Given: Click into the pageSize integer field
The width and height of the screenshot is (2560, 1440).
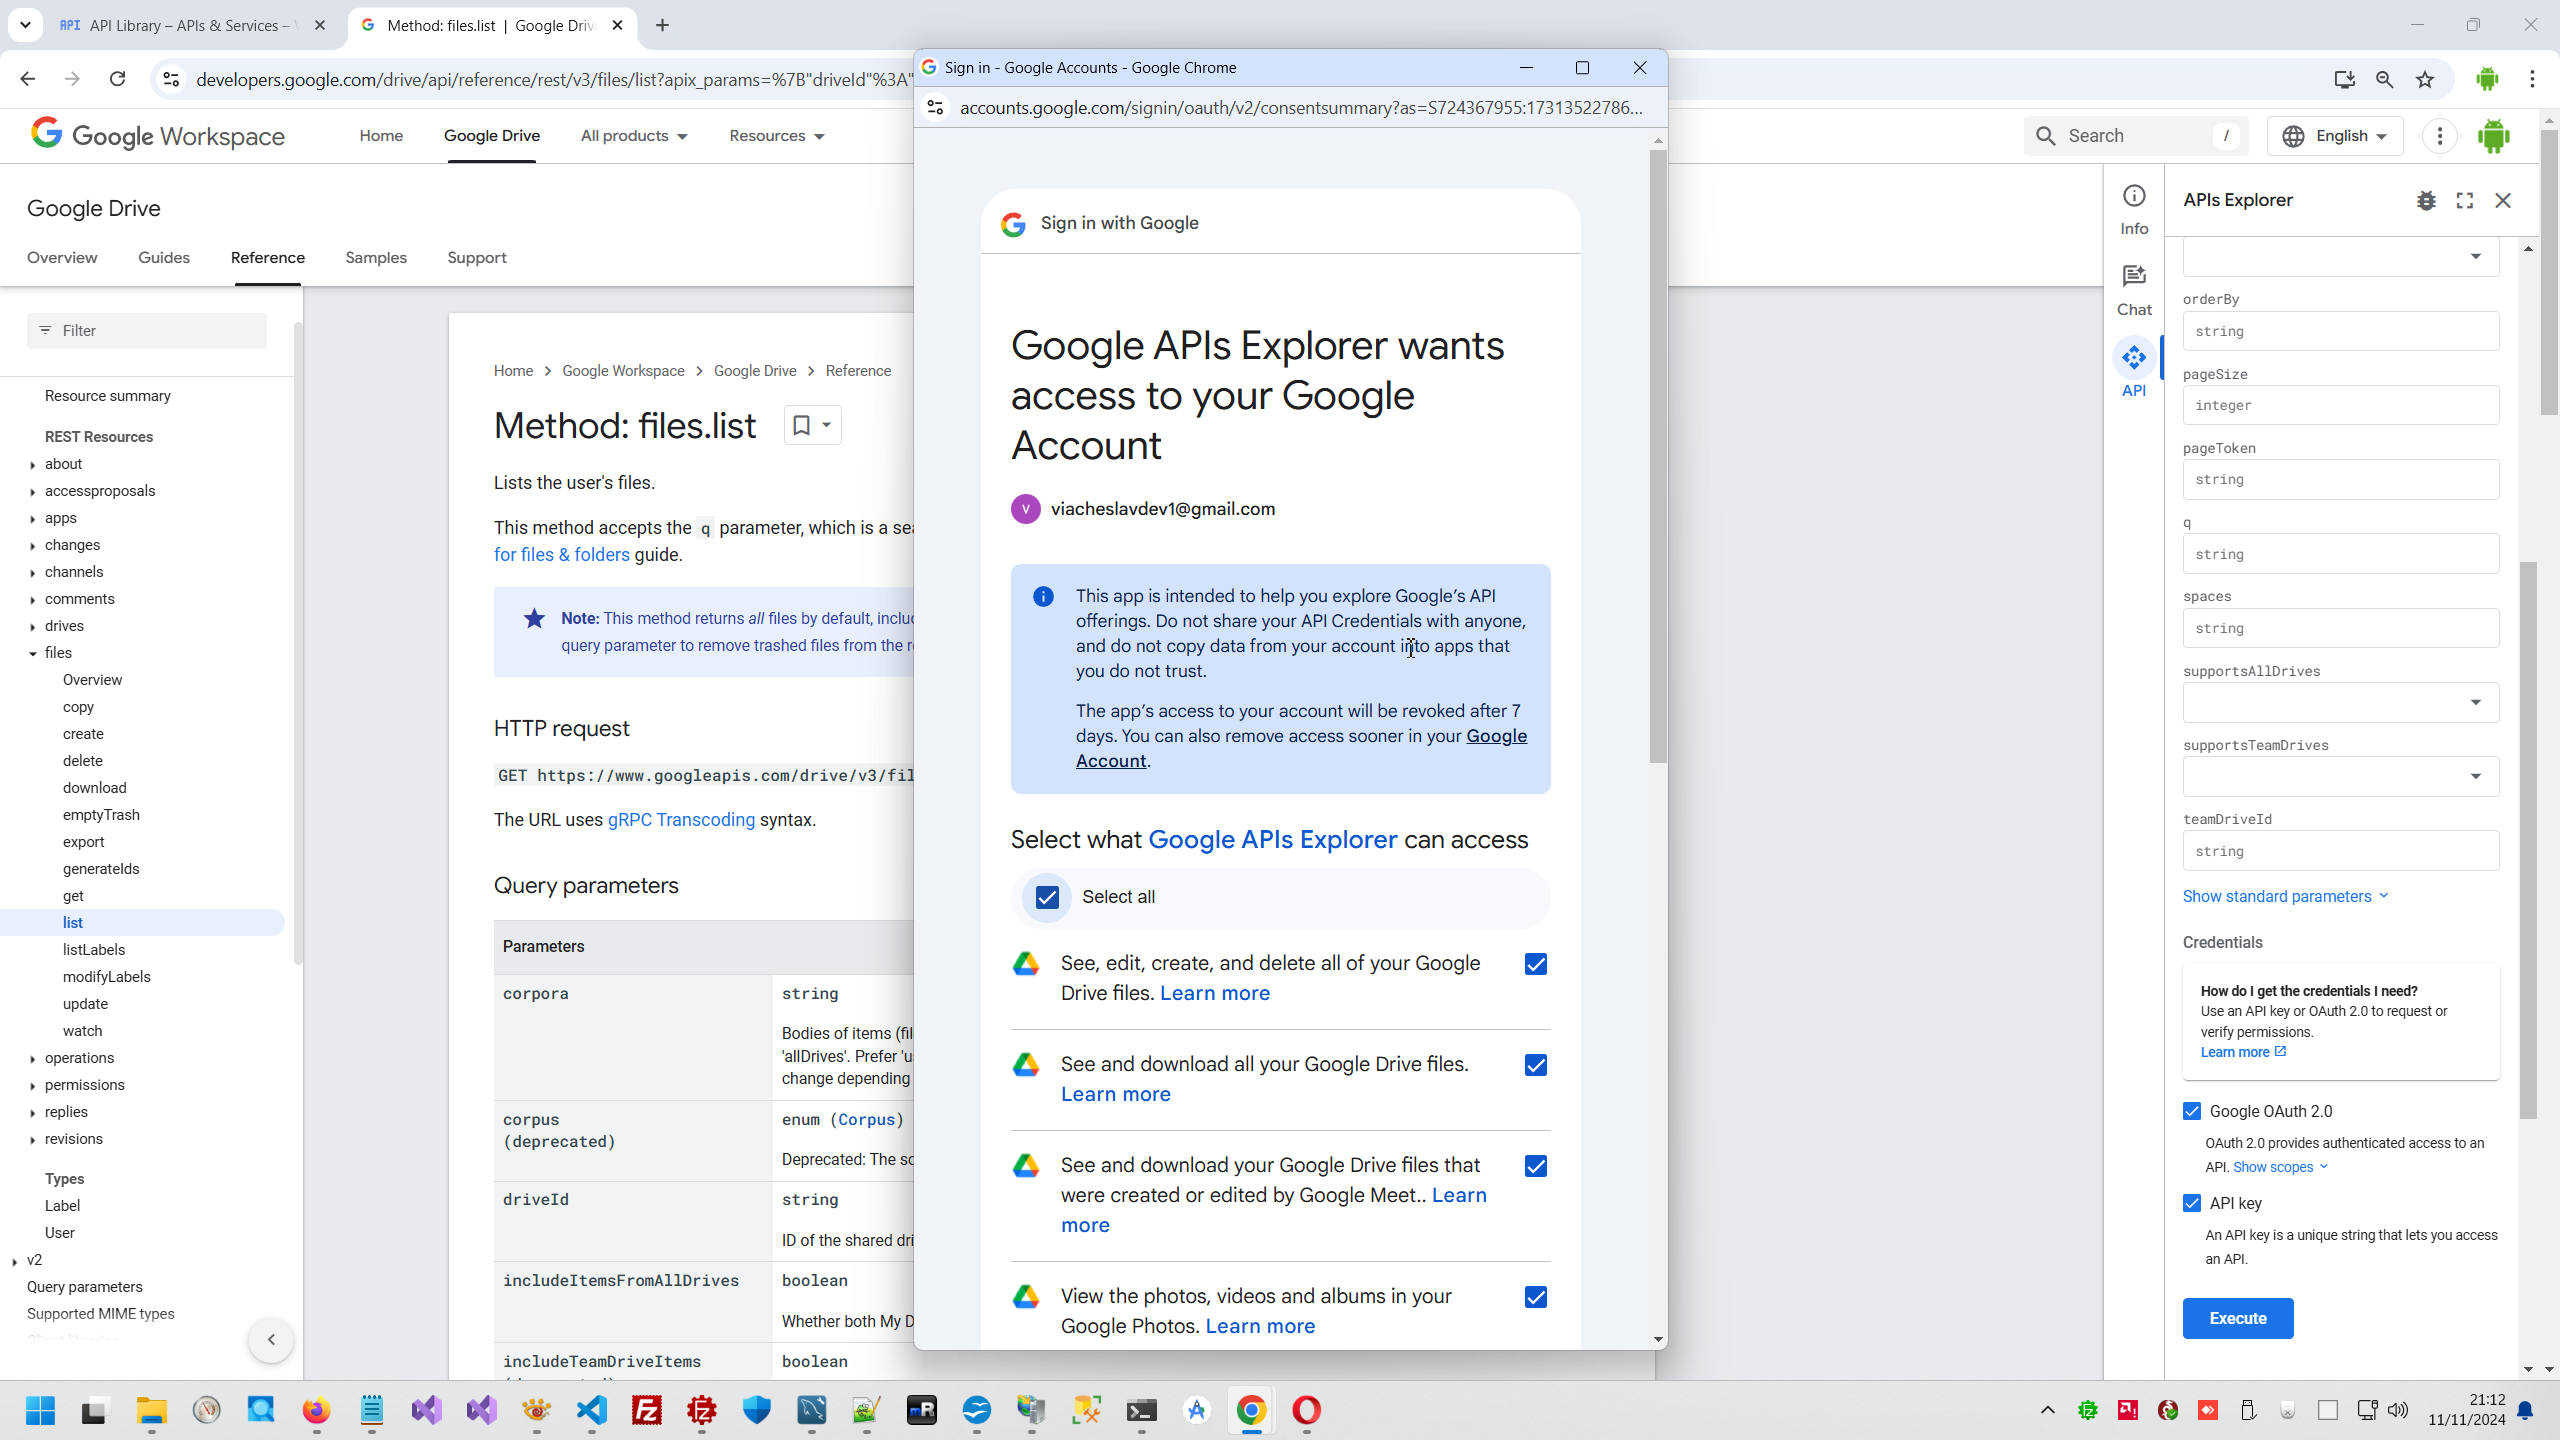Looking at the screenshot, I should [x=2340, y=405].
